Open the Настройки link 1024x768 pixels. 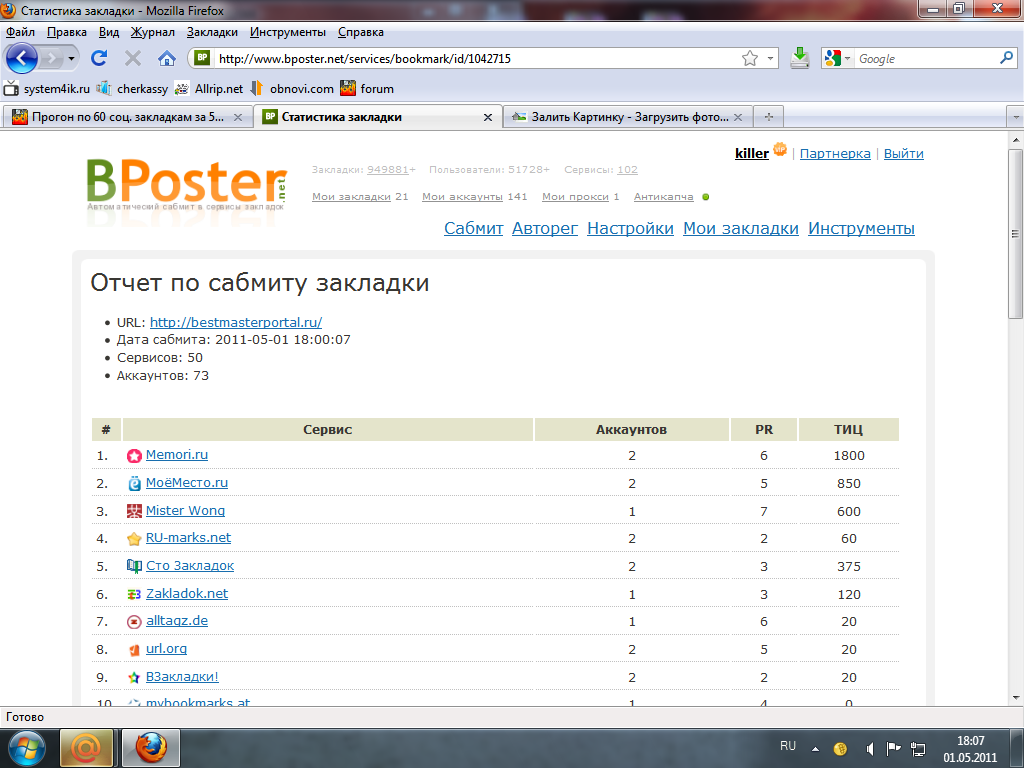[630, 229]
